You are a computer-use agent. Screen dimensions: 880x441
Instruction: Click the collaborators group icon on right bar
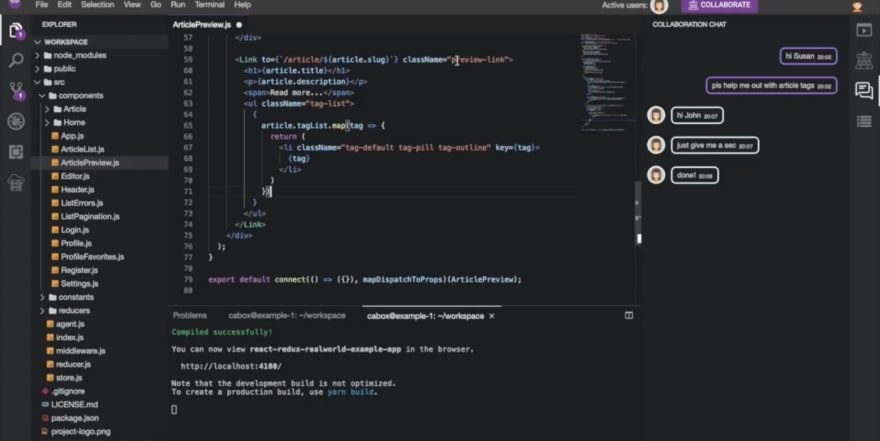(864, 60)
